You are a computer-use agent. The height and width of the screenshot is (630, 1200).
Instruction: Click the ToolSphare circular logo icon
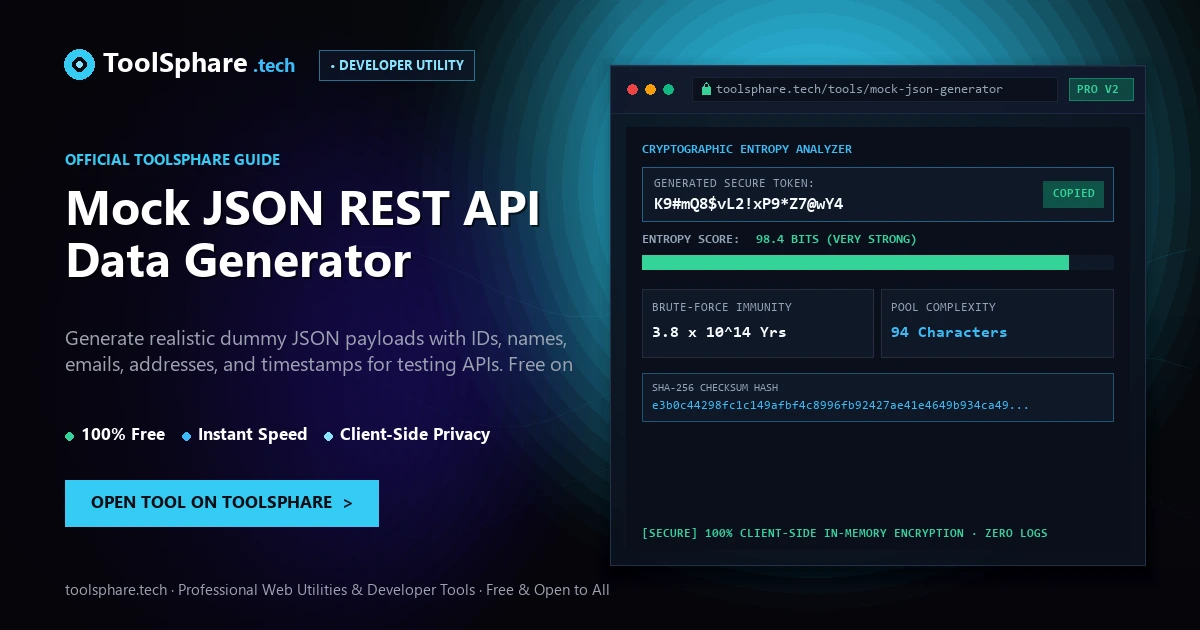[79, 64]
